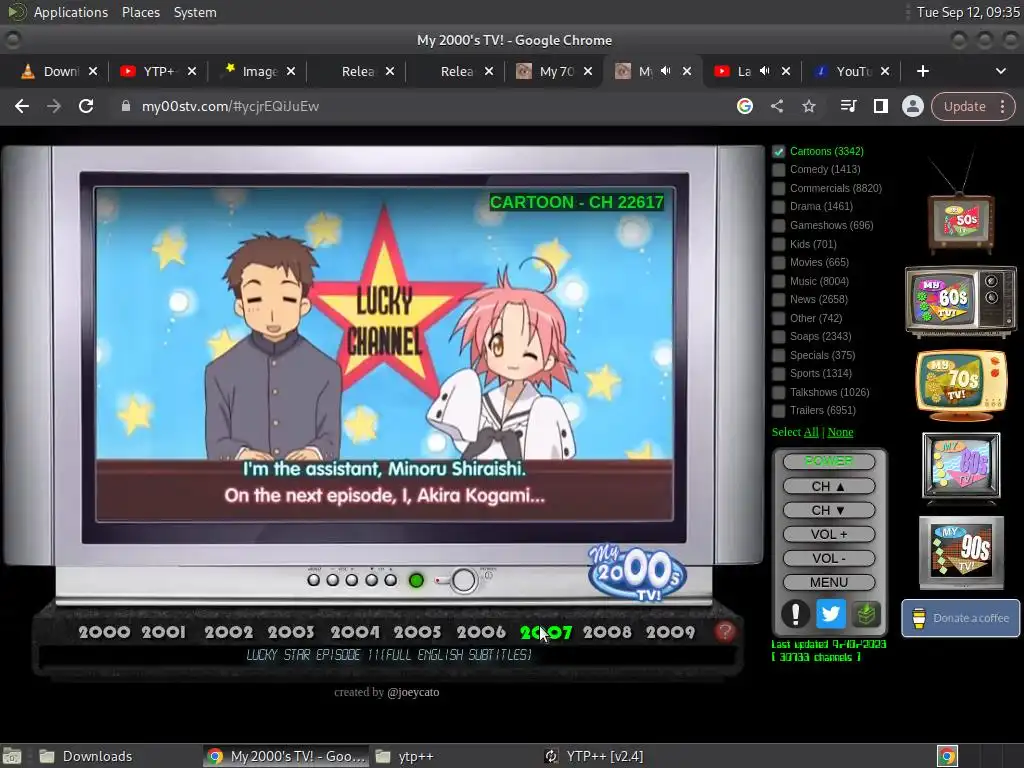The height and width of the screenshot is (768, 1024).
Task: Click the green box icon on remote
Action: (866, 614)
